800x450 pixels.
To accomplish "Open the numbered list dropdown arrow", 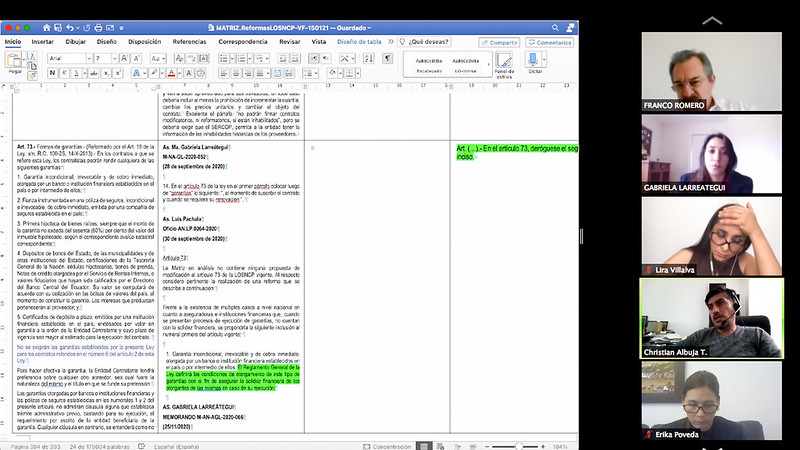I will point(250,59).
